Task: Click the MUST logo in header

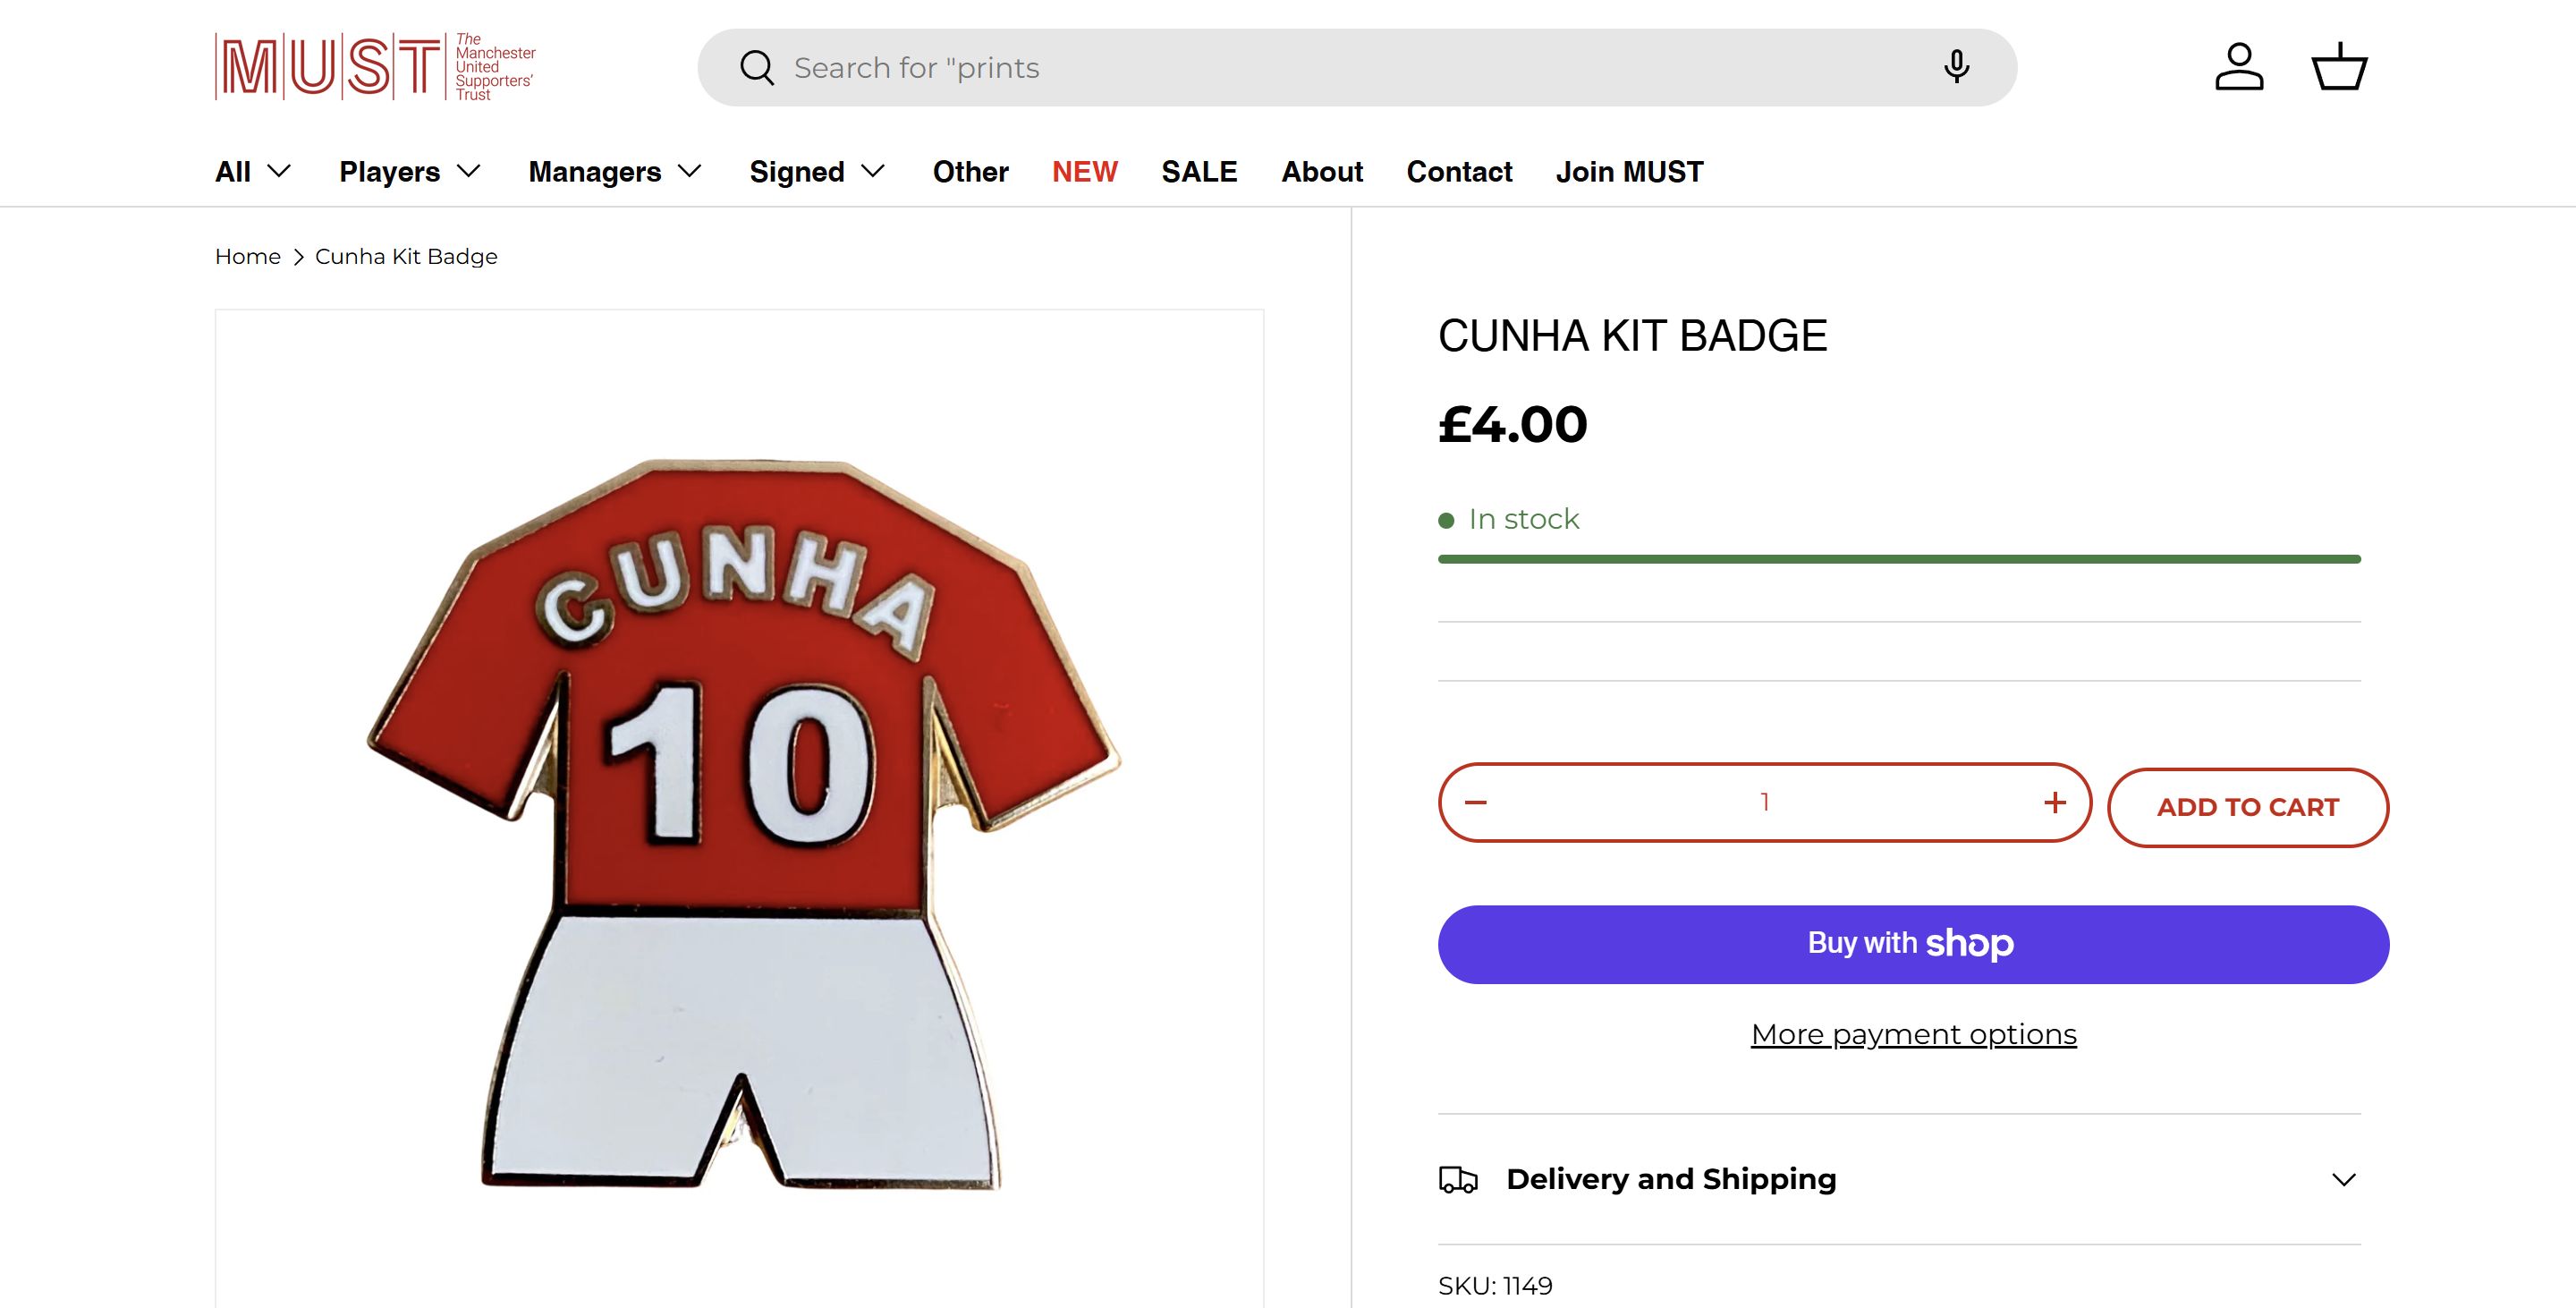Action: click(x=375, y=67)
